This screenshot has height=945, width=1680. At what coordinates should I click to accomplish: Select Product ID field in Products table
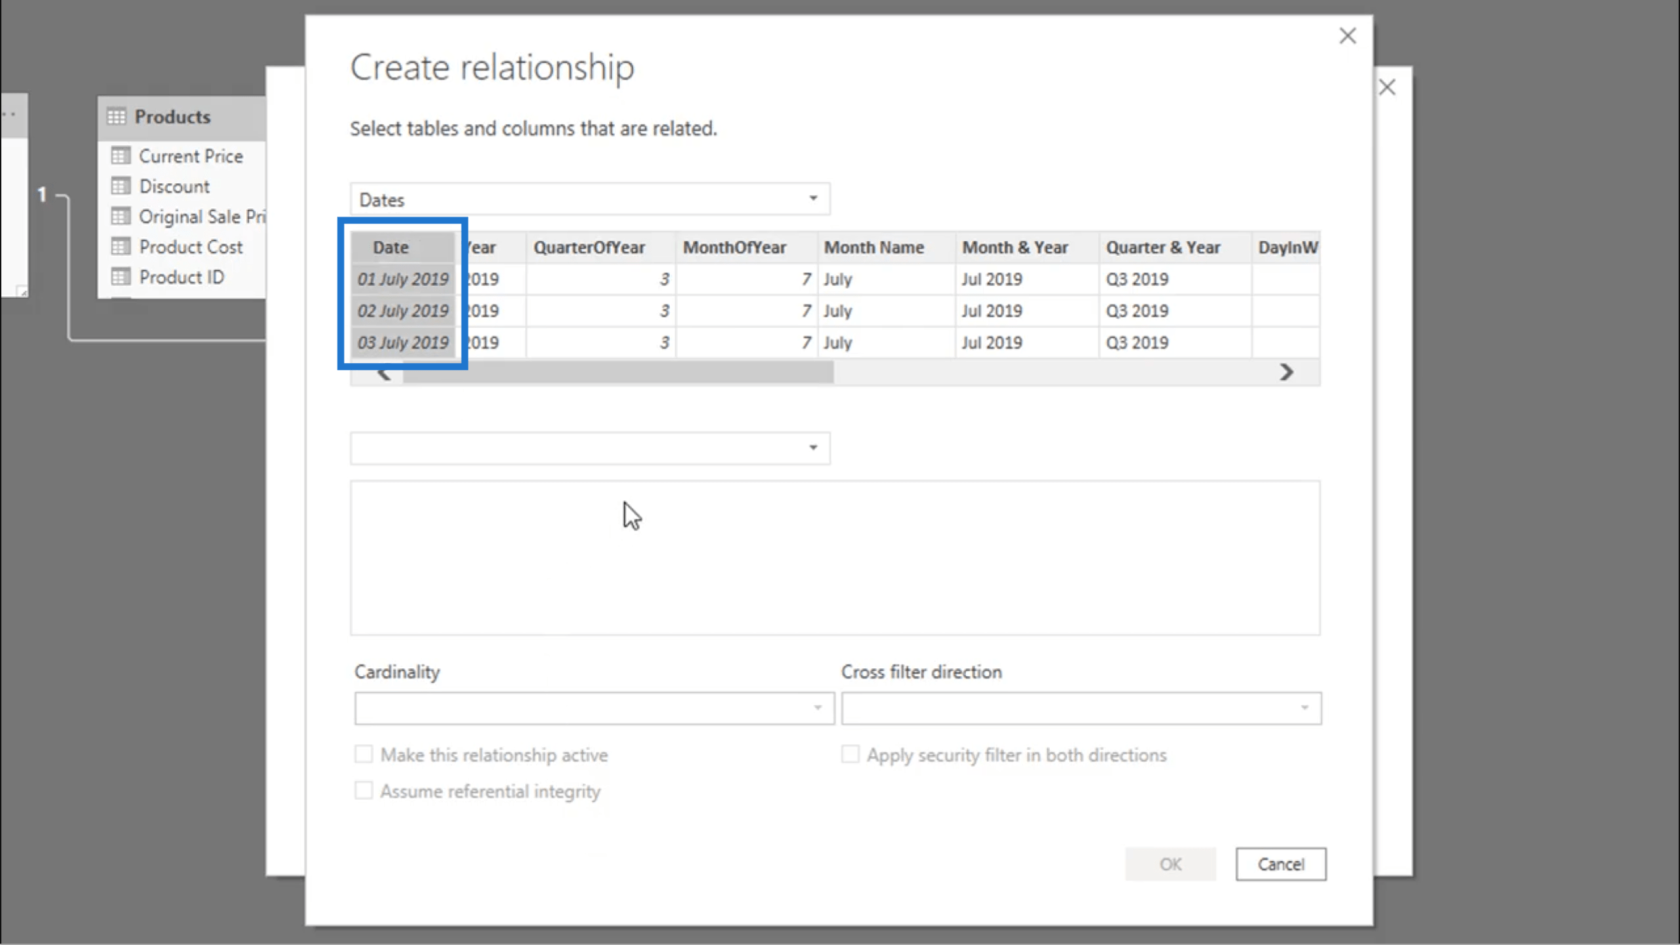[x=182, y=277]
